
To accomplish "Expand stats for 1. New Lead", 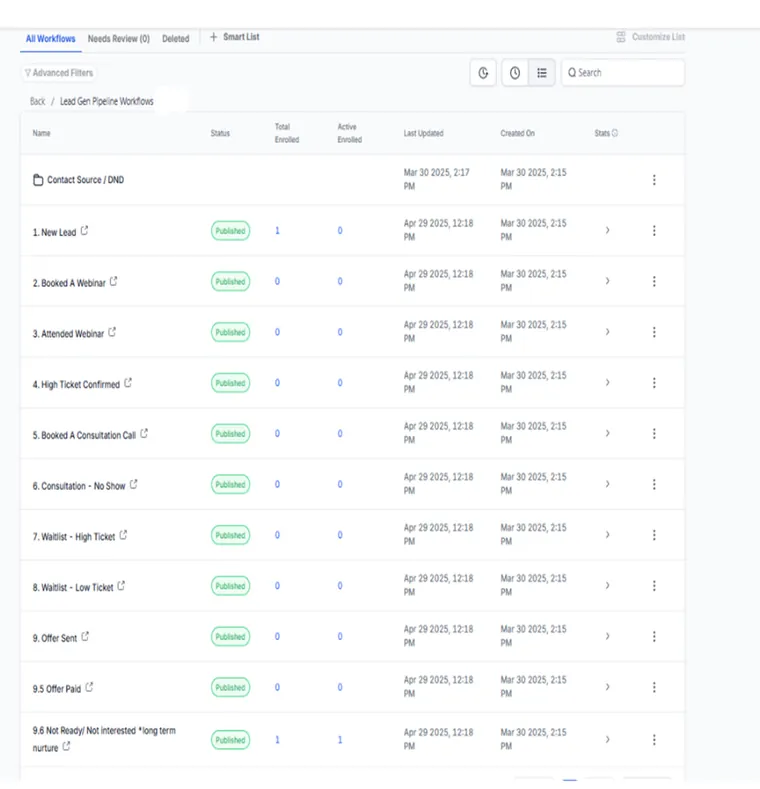I will 607,230.
